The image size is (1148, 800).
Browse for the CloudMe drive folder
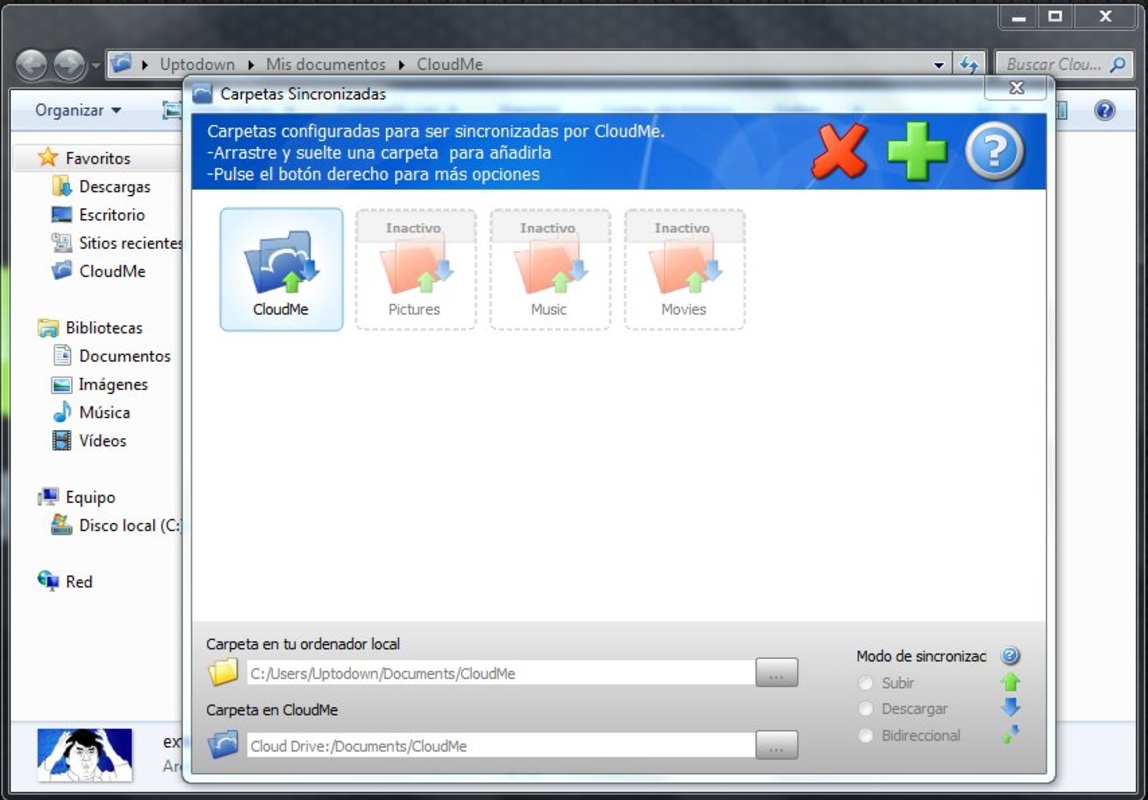[776, 745]
